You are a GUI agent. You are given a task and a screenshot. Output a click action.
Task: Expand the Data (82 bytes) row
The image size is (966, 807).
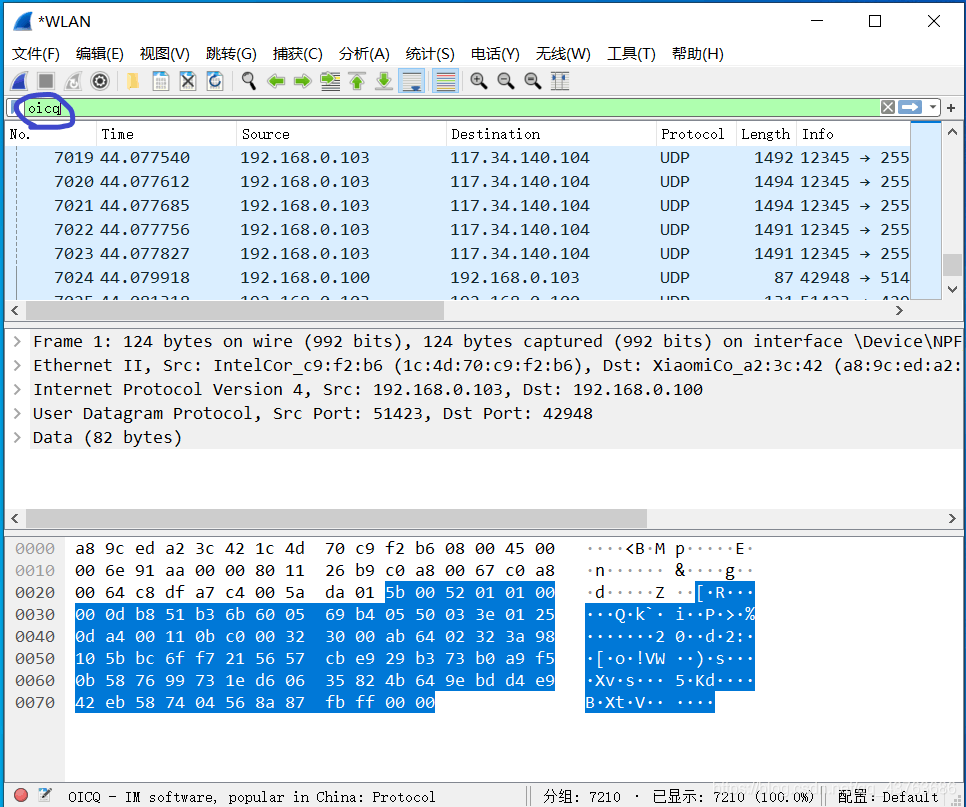click(17, 437)
